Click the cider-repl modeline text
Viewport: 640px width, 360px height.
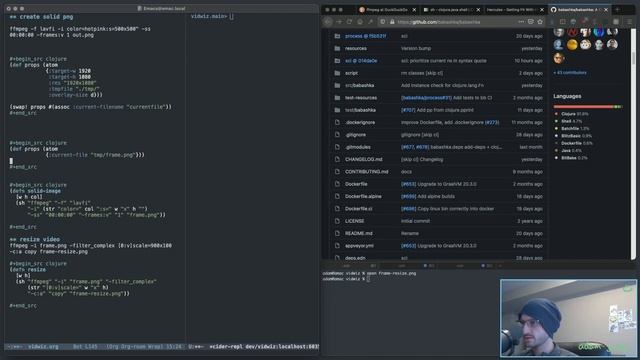pos(264,347)
